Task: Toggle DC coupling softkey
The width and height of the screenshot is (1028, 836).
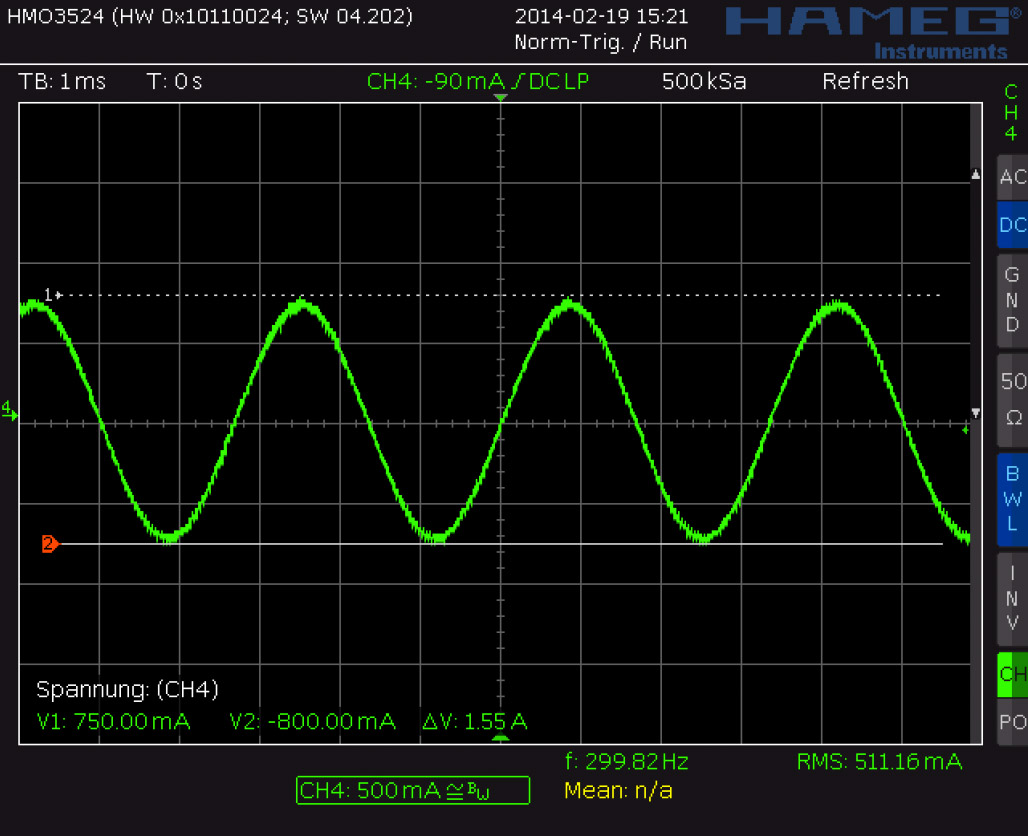Action: click(1012, 225)
